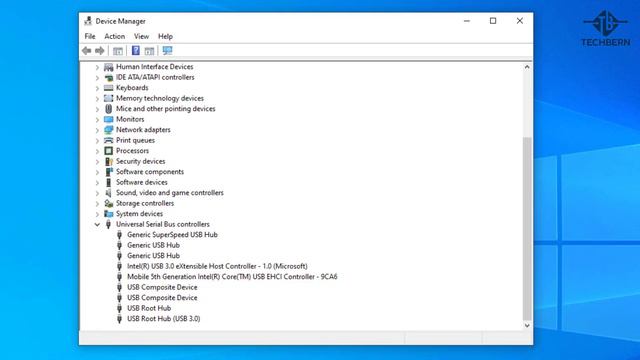Select the Software devices label
Viewport: 640px width, 360px height.
pos(142,182)
